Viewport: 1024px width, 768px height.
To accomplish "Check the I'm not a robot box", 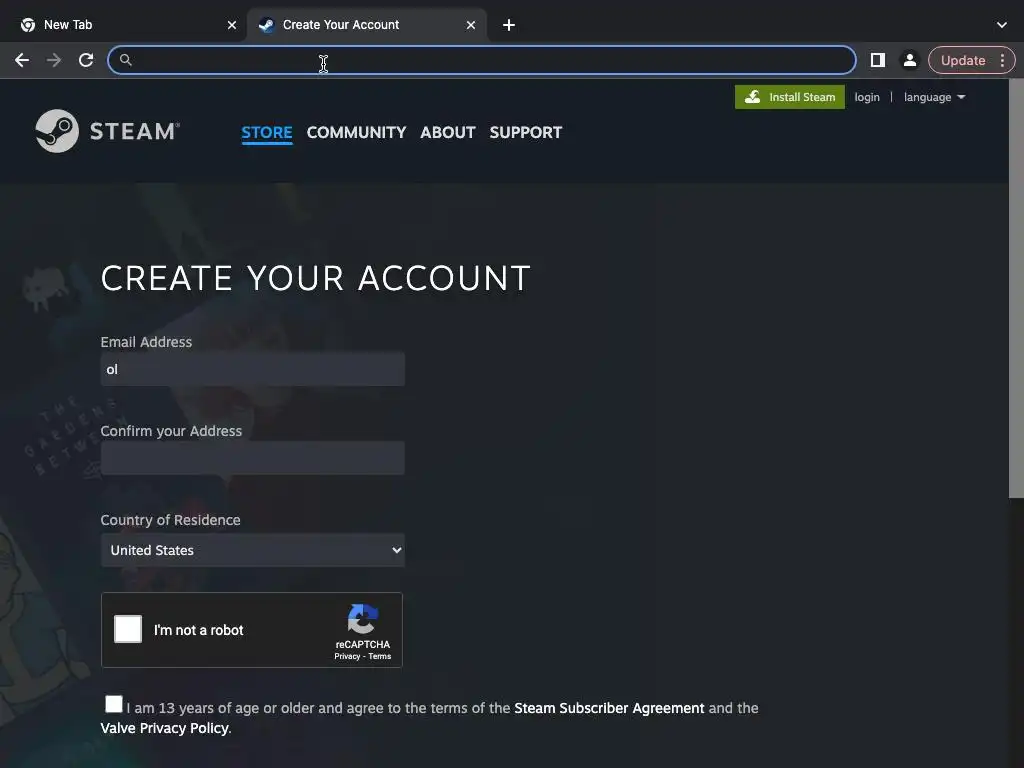I will (x=128, y=629).
